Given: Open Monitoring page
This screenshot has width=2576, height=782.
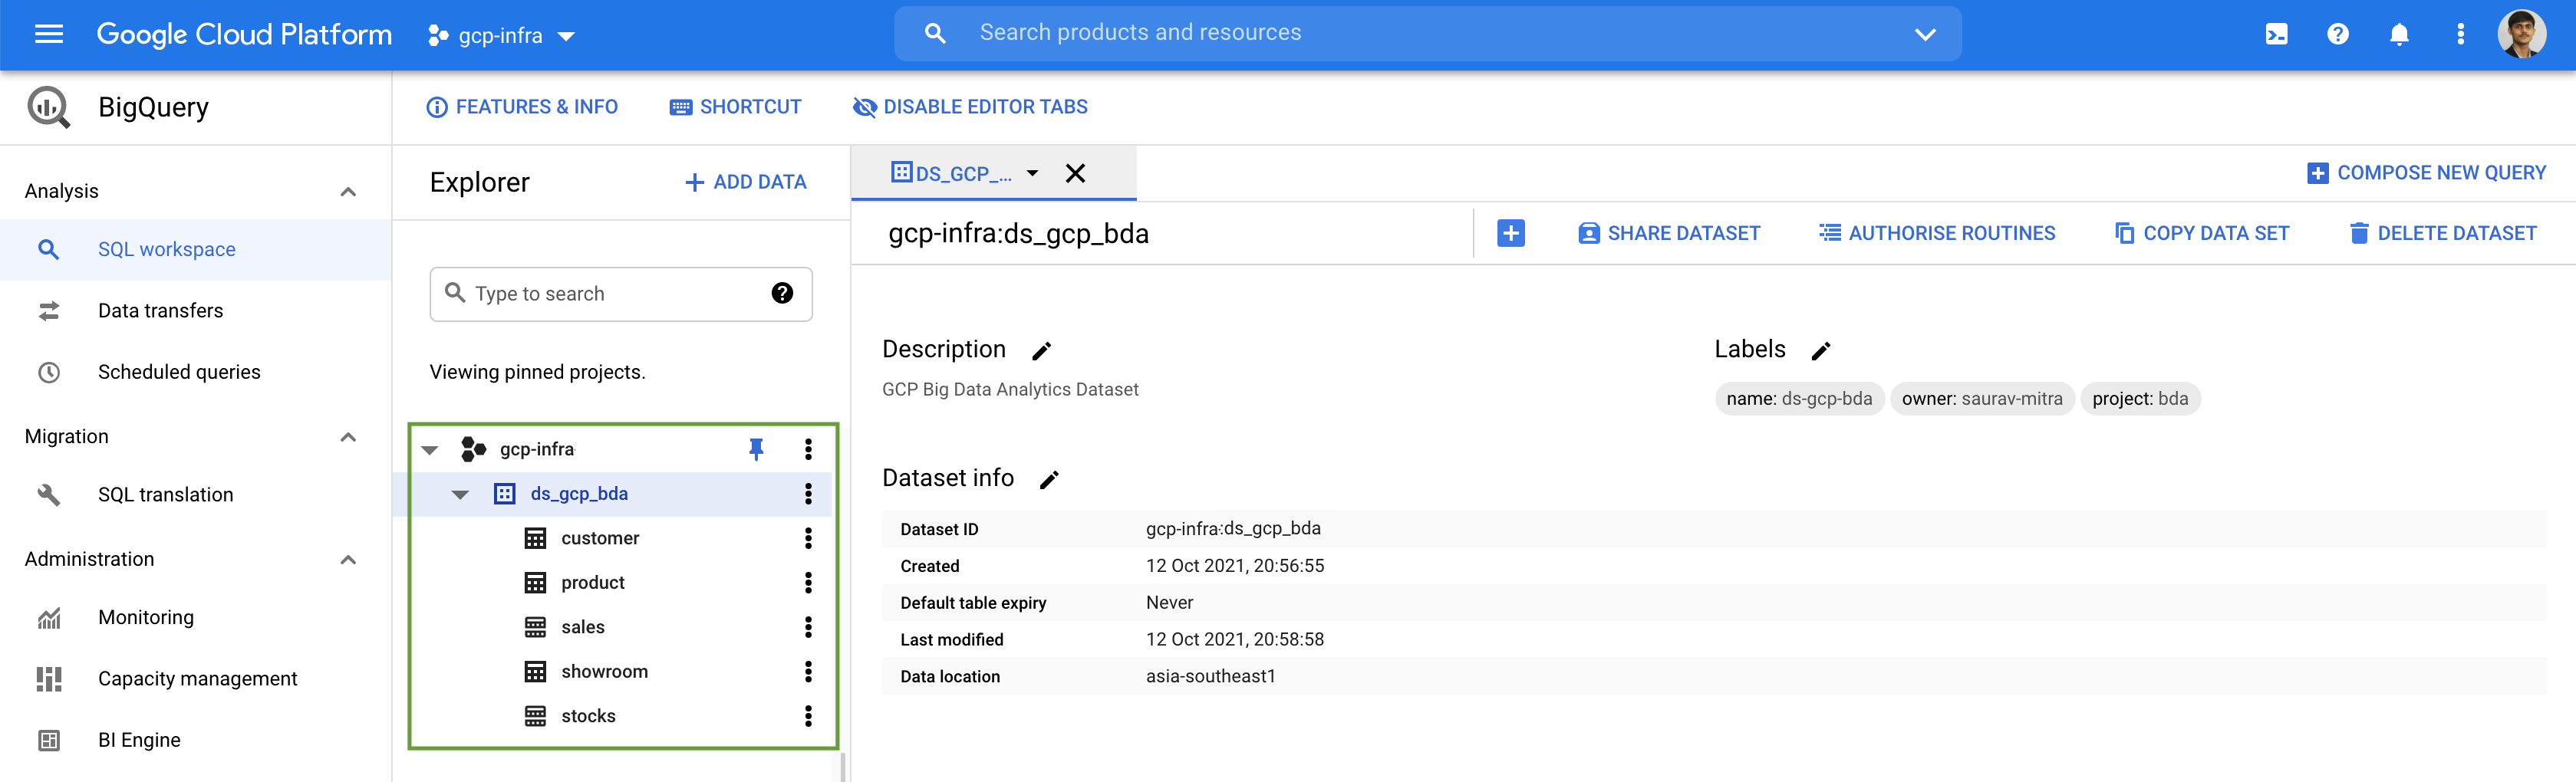Looking at the screenshot, I should [x=196, y=618].
